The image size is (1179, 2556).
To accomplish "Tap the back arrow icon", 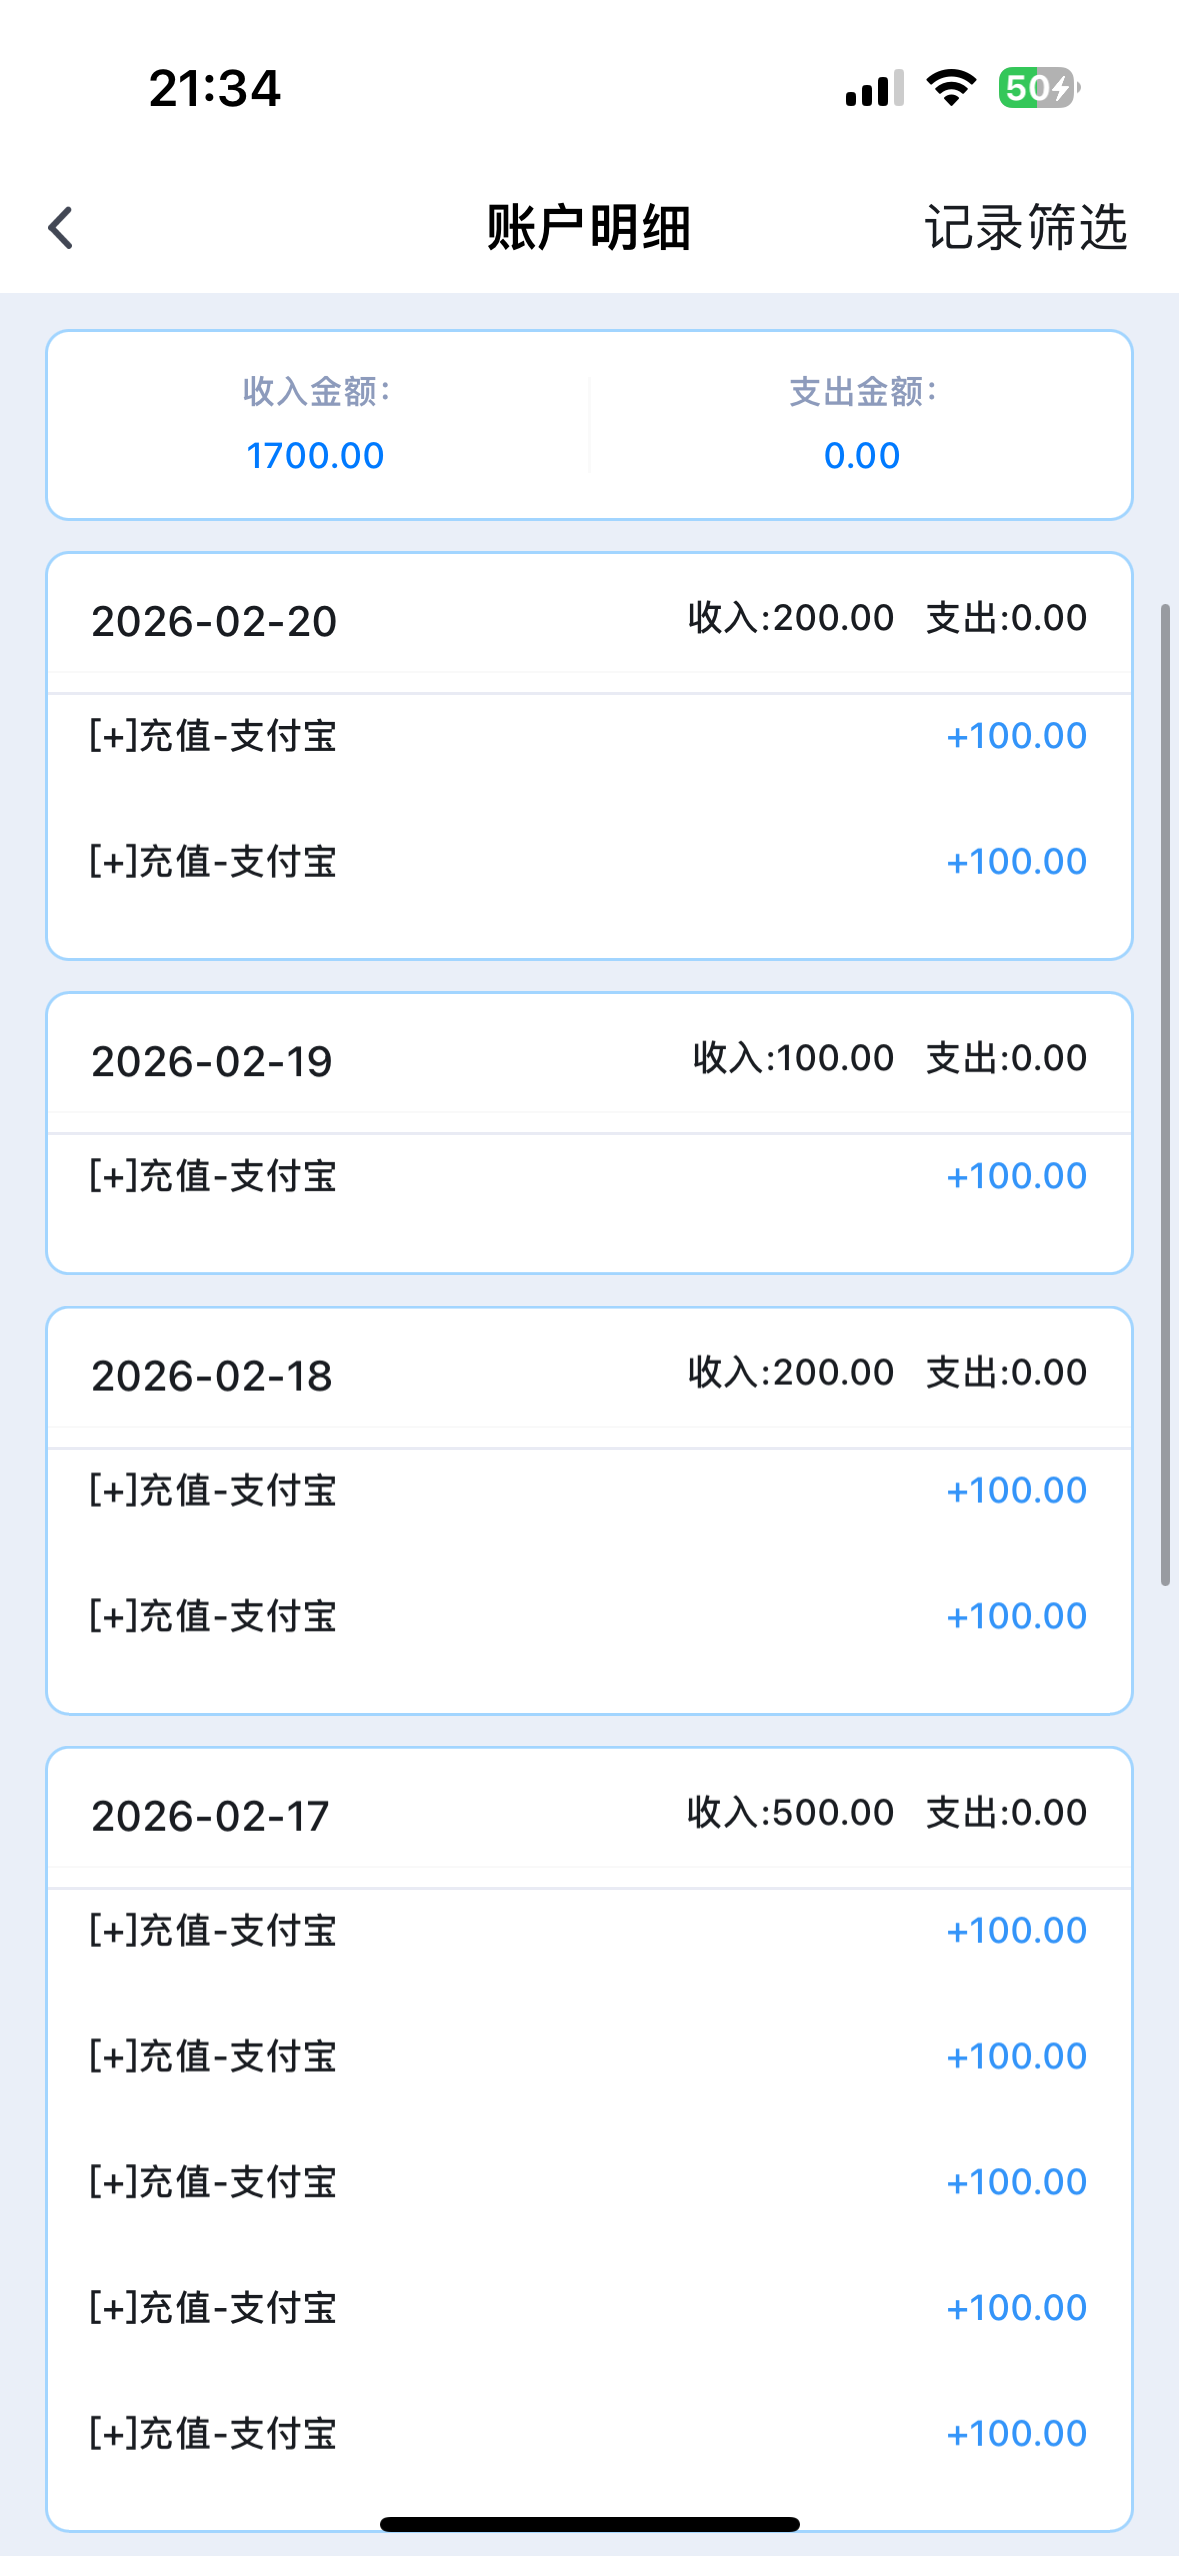I will [x=62, y=228].
